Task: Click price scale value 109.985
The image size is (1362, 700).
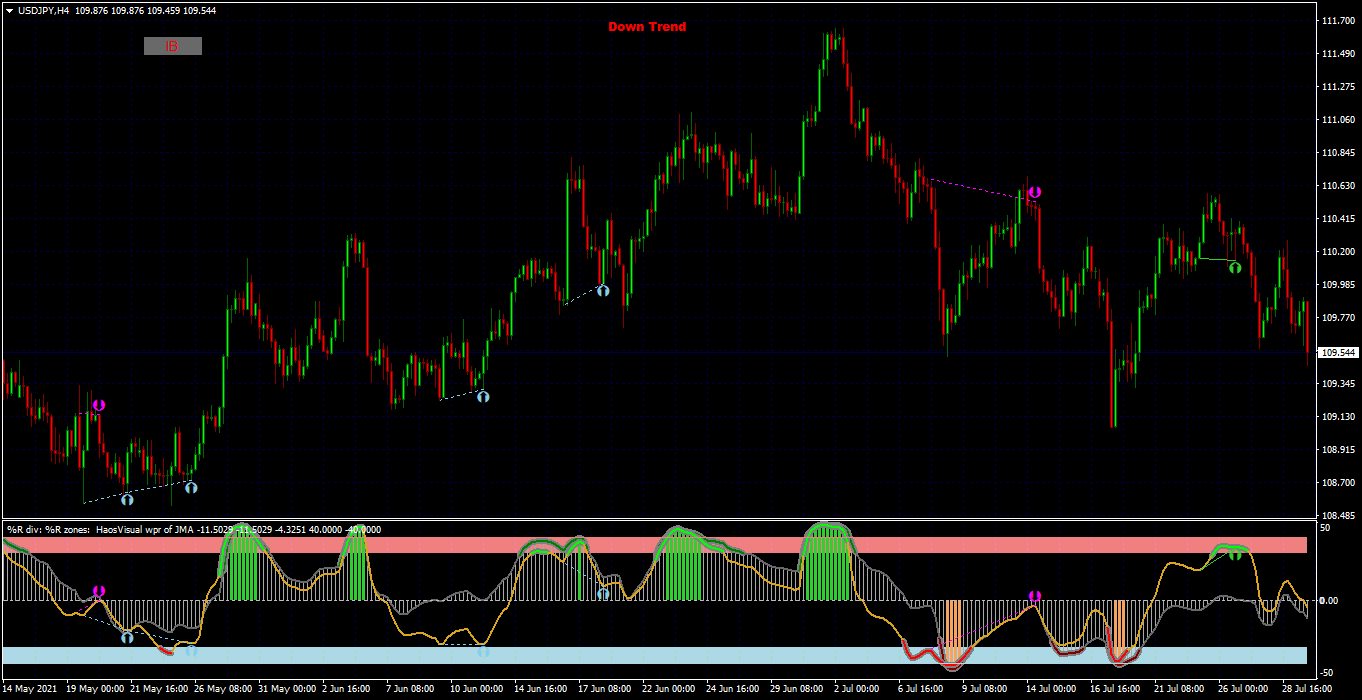Action: [x=1337, y=285]
